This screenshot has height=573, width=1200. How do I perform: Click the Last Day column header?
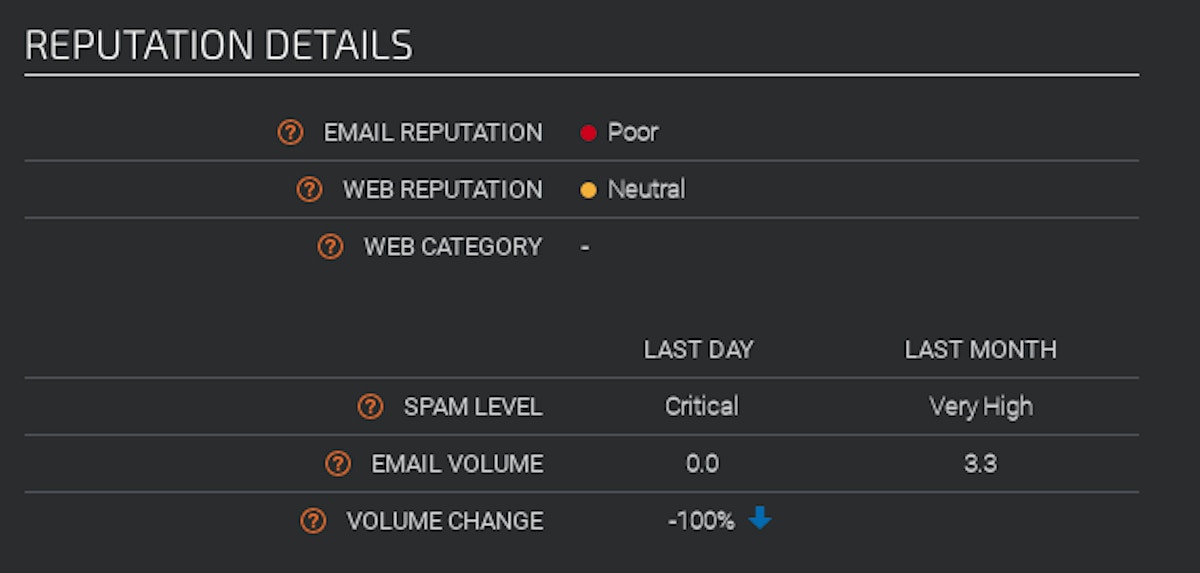point(698,350)
